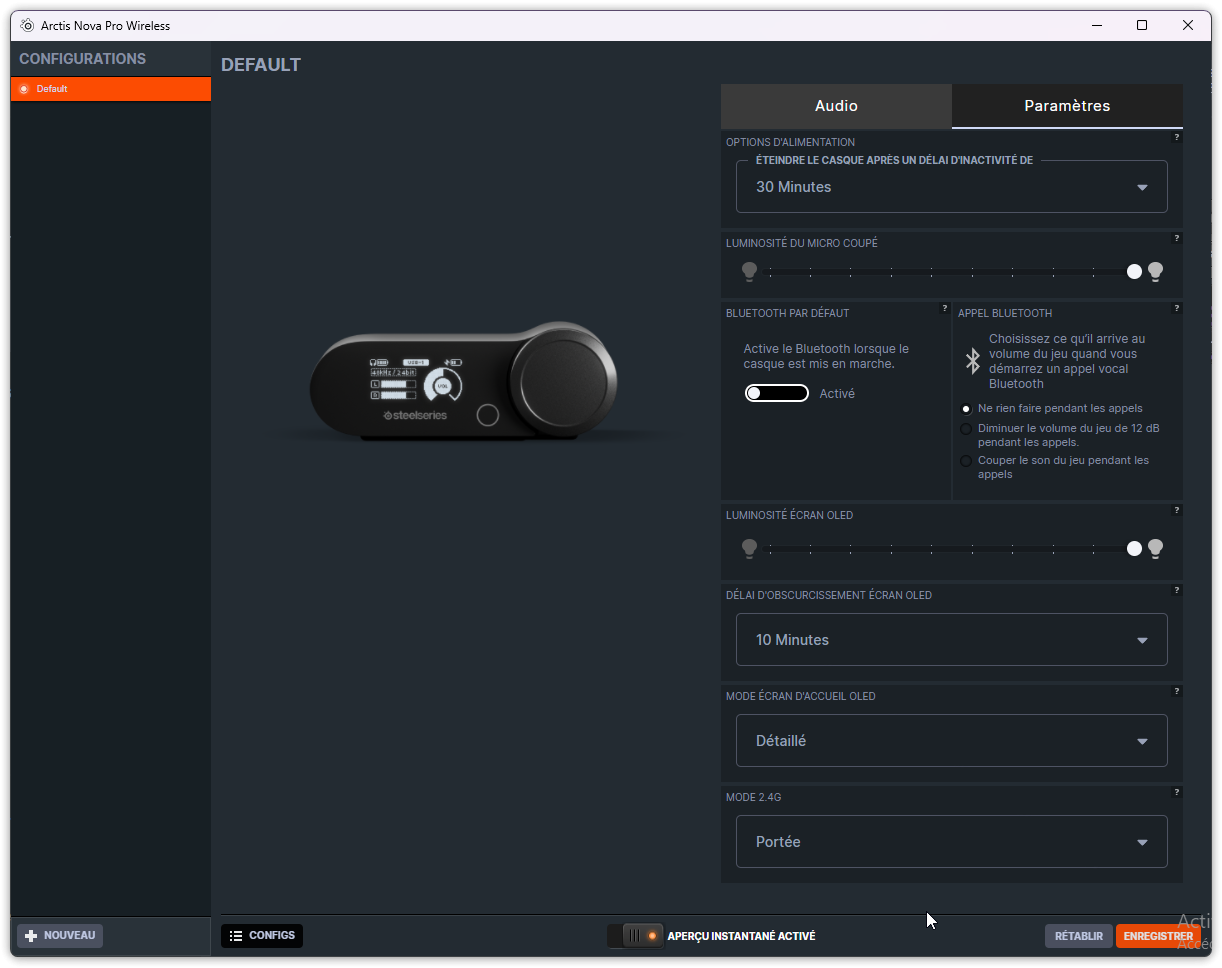Click the Enregistrer button
Viewport: 1222px width, 968px height.
pyautogui.click(x=1158, y=936)
